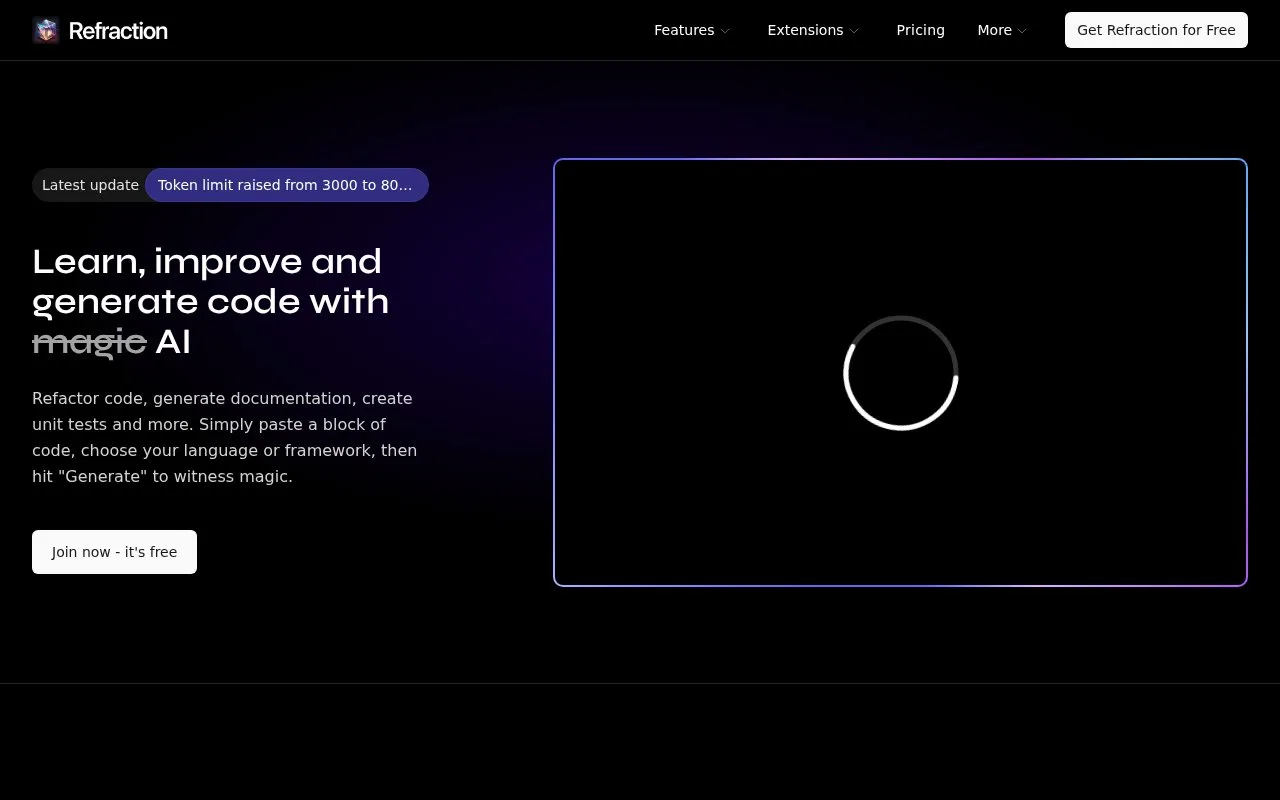Expand the Extensions chevron arrow
This screenshot has height=800, width=1280.
point(854,31)
